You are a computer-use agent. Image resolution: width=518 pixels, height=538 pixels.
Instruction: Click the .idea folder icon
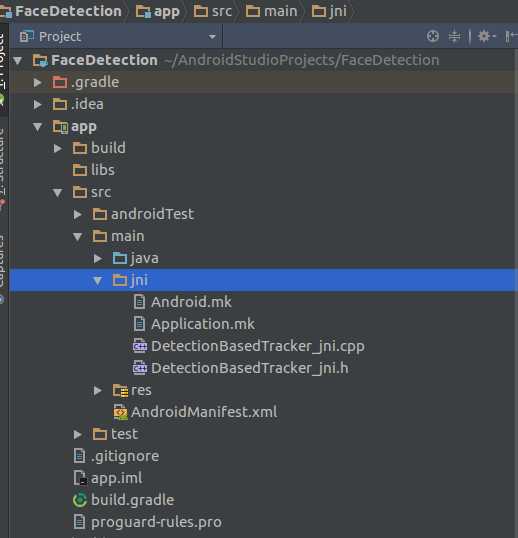[60, 104]
